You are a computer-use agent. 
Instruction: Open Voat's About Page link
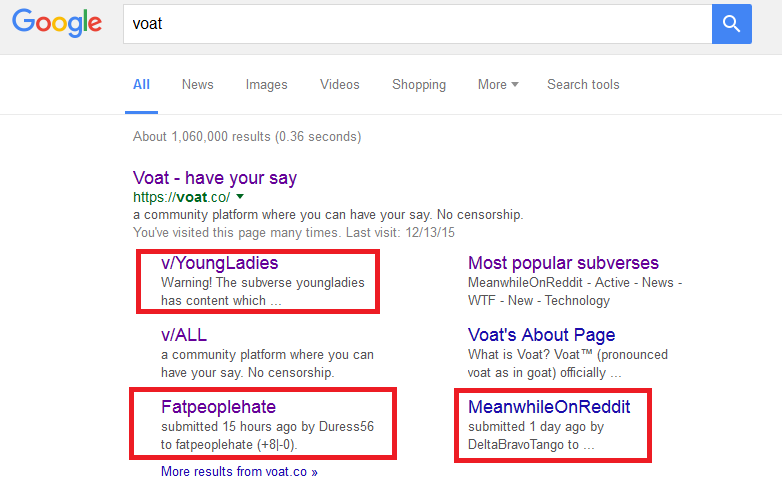click(541, 335)
